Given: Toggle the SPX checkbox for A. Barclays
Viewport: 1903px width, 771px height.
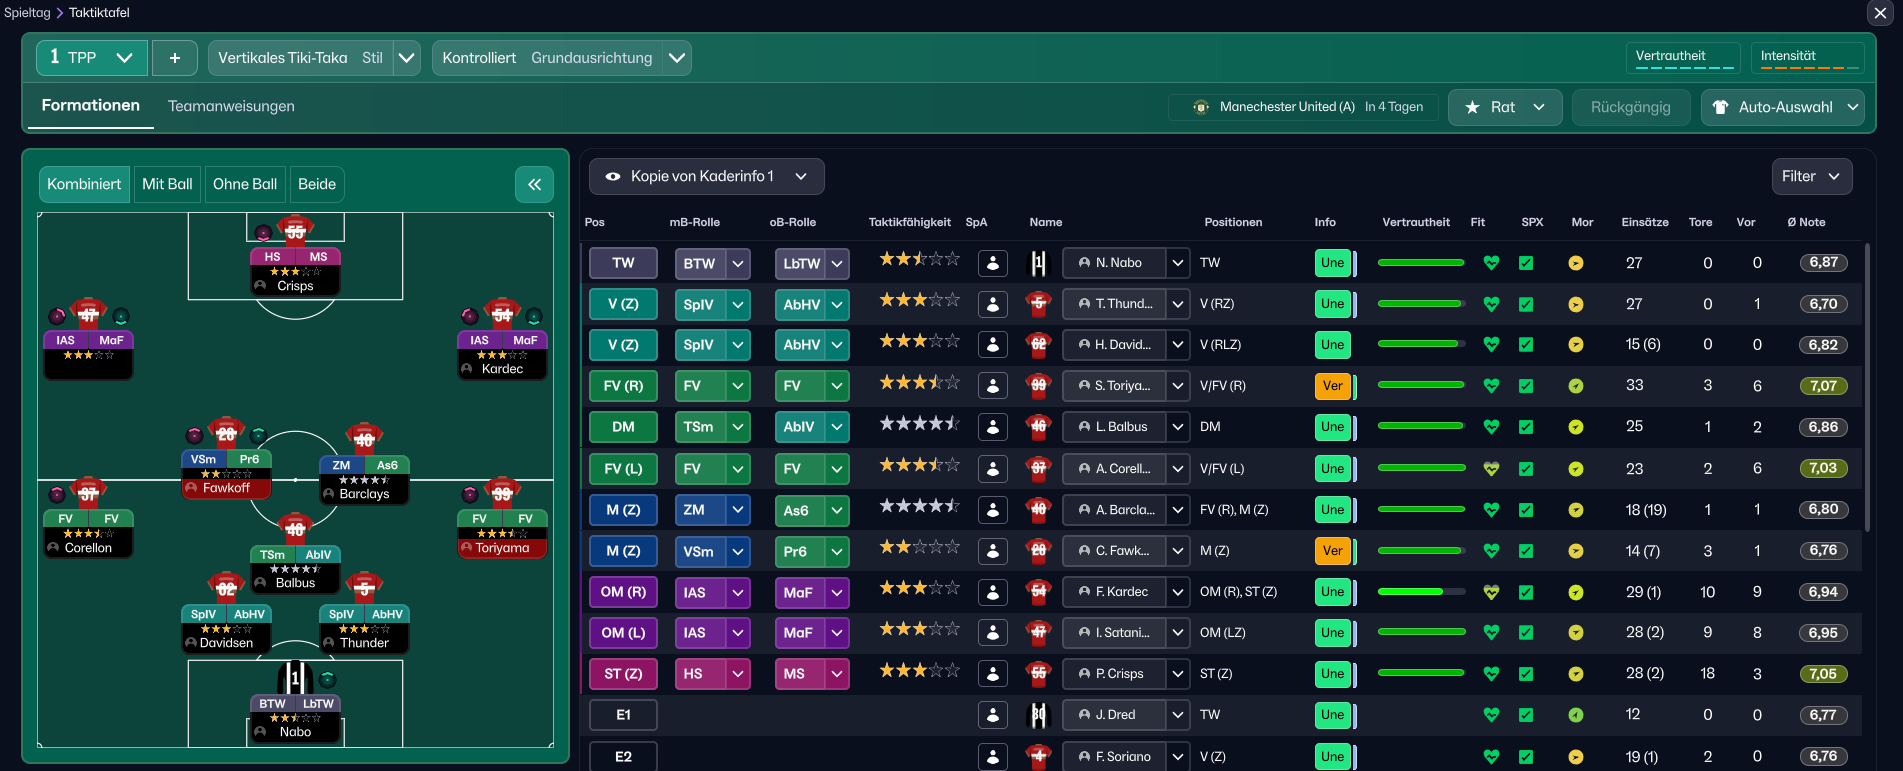Looking at the screenshot, I should (x=1526, y=510).
